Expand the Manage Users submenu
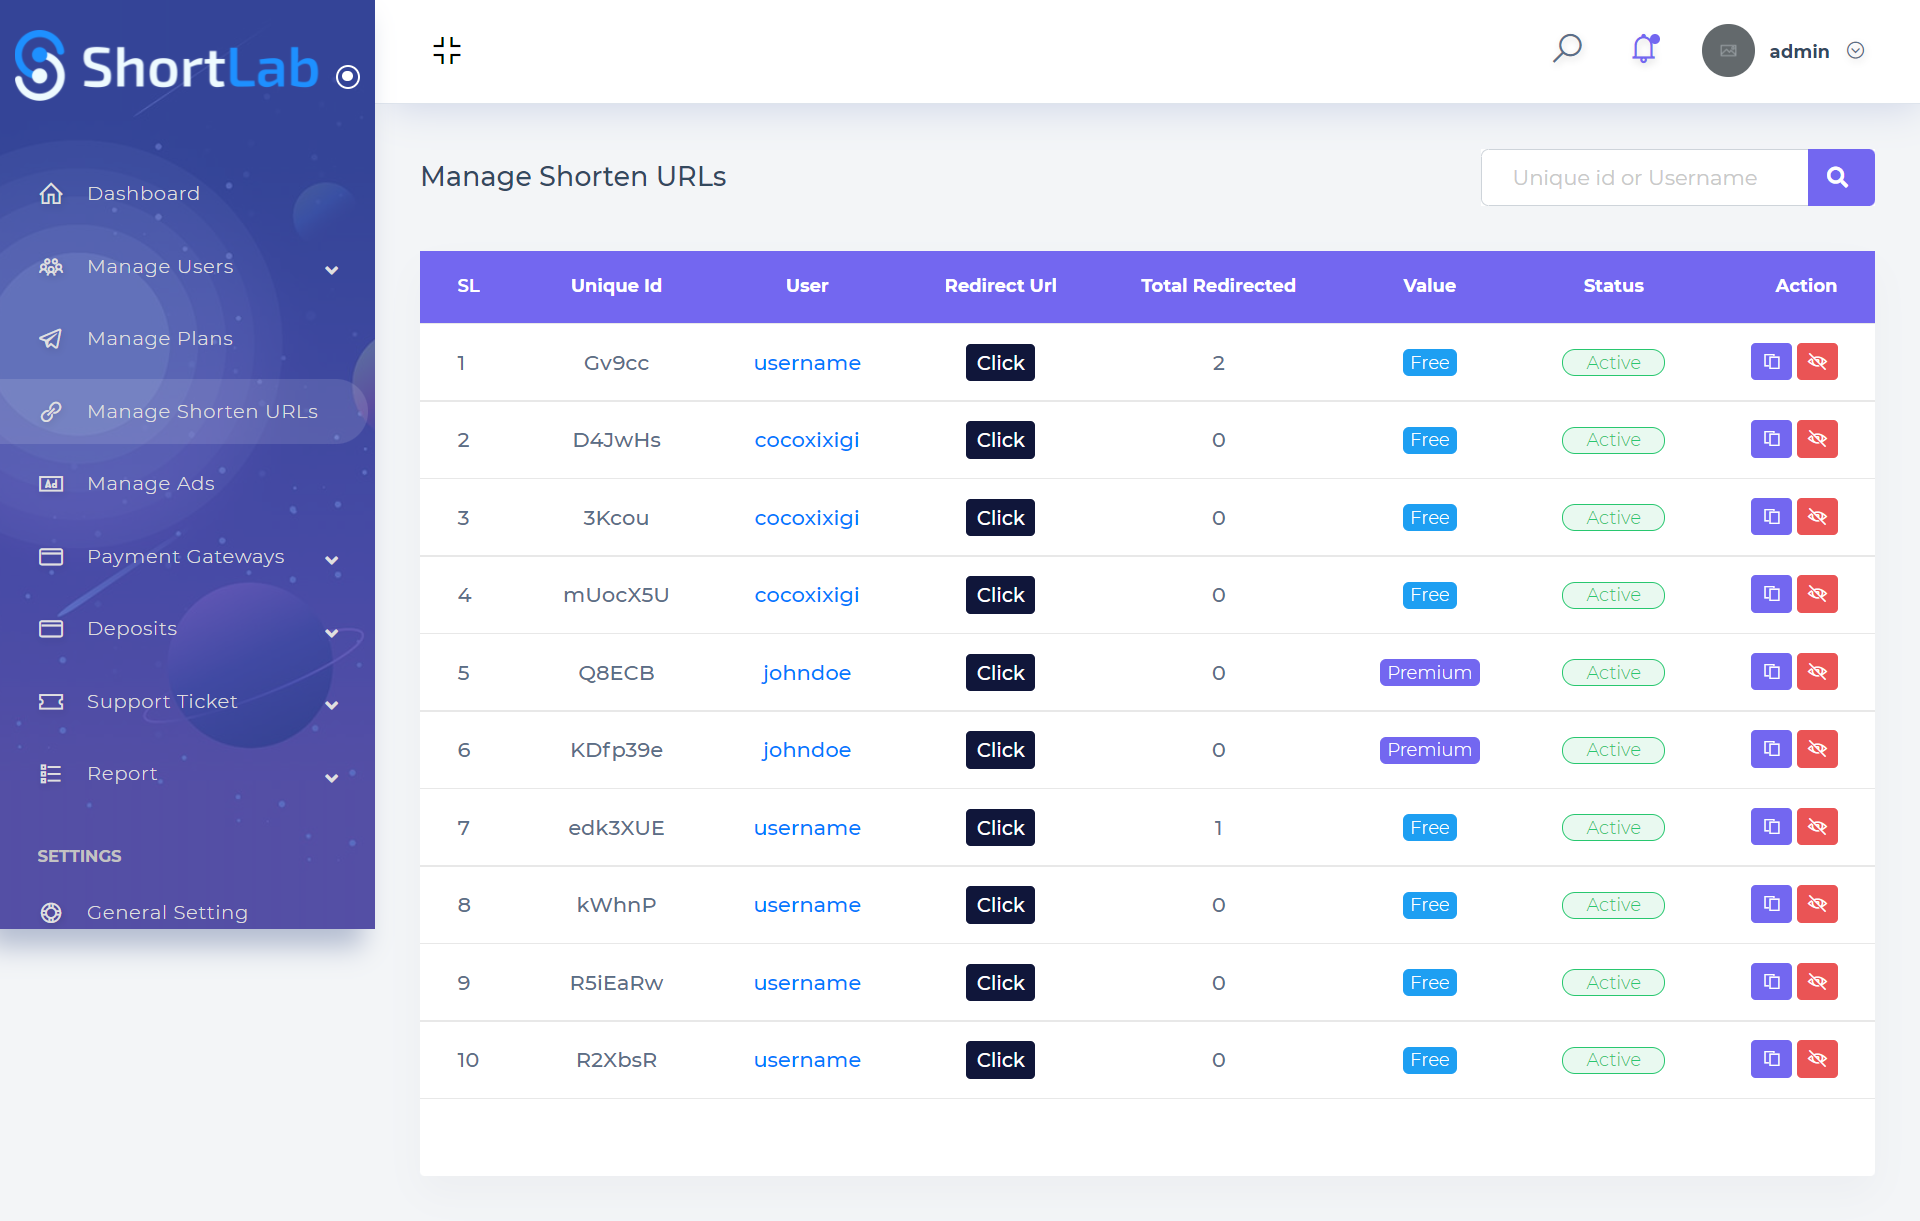 (331, 270)
